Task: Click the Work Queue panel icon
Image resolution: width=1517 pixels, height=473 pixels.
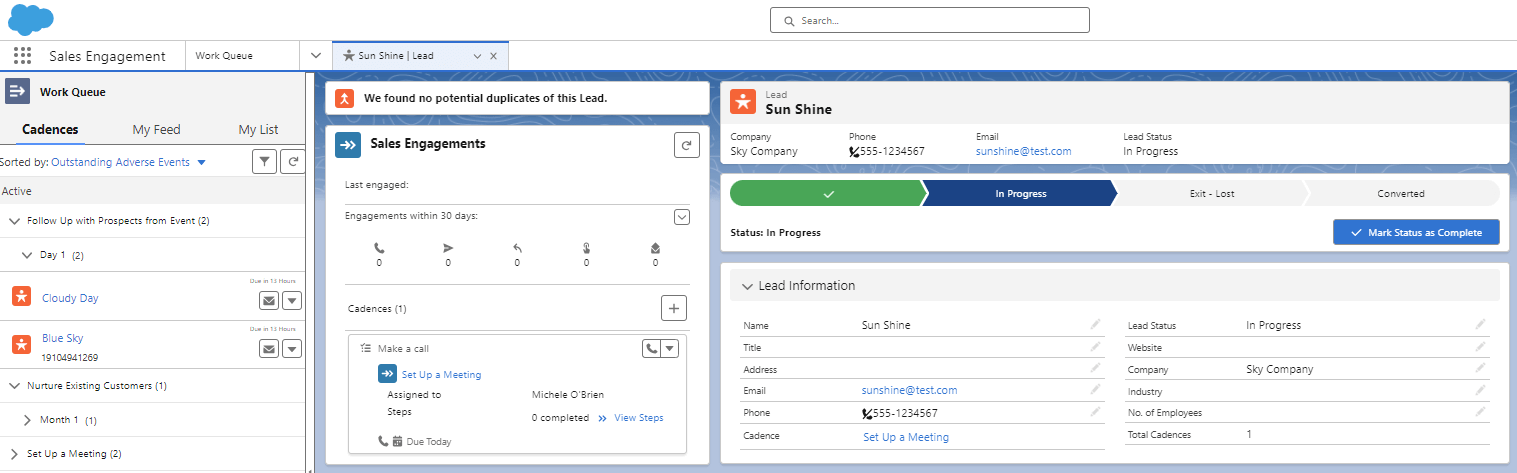Action: (x=18, y=91)
